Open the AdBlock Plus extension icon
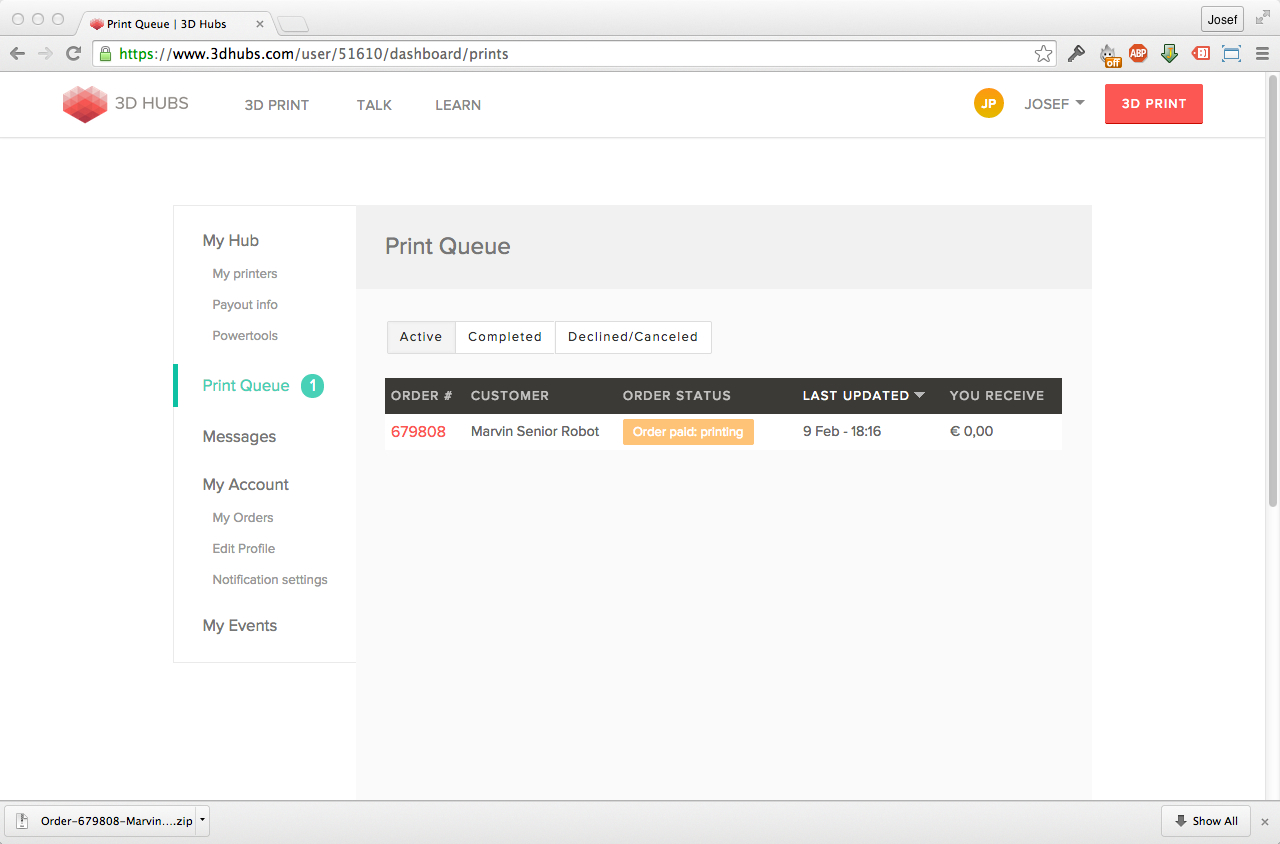Viewport: 1280px width, 844px height. pos(1138,54)
